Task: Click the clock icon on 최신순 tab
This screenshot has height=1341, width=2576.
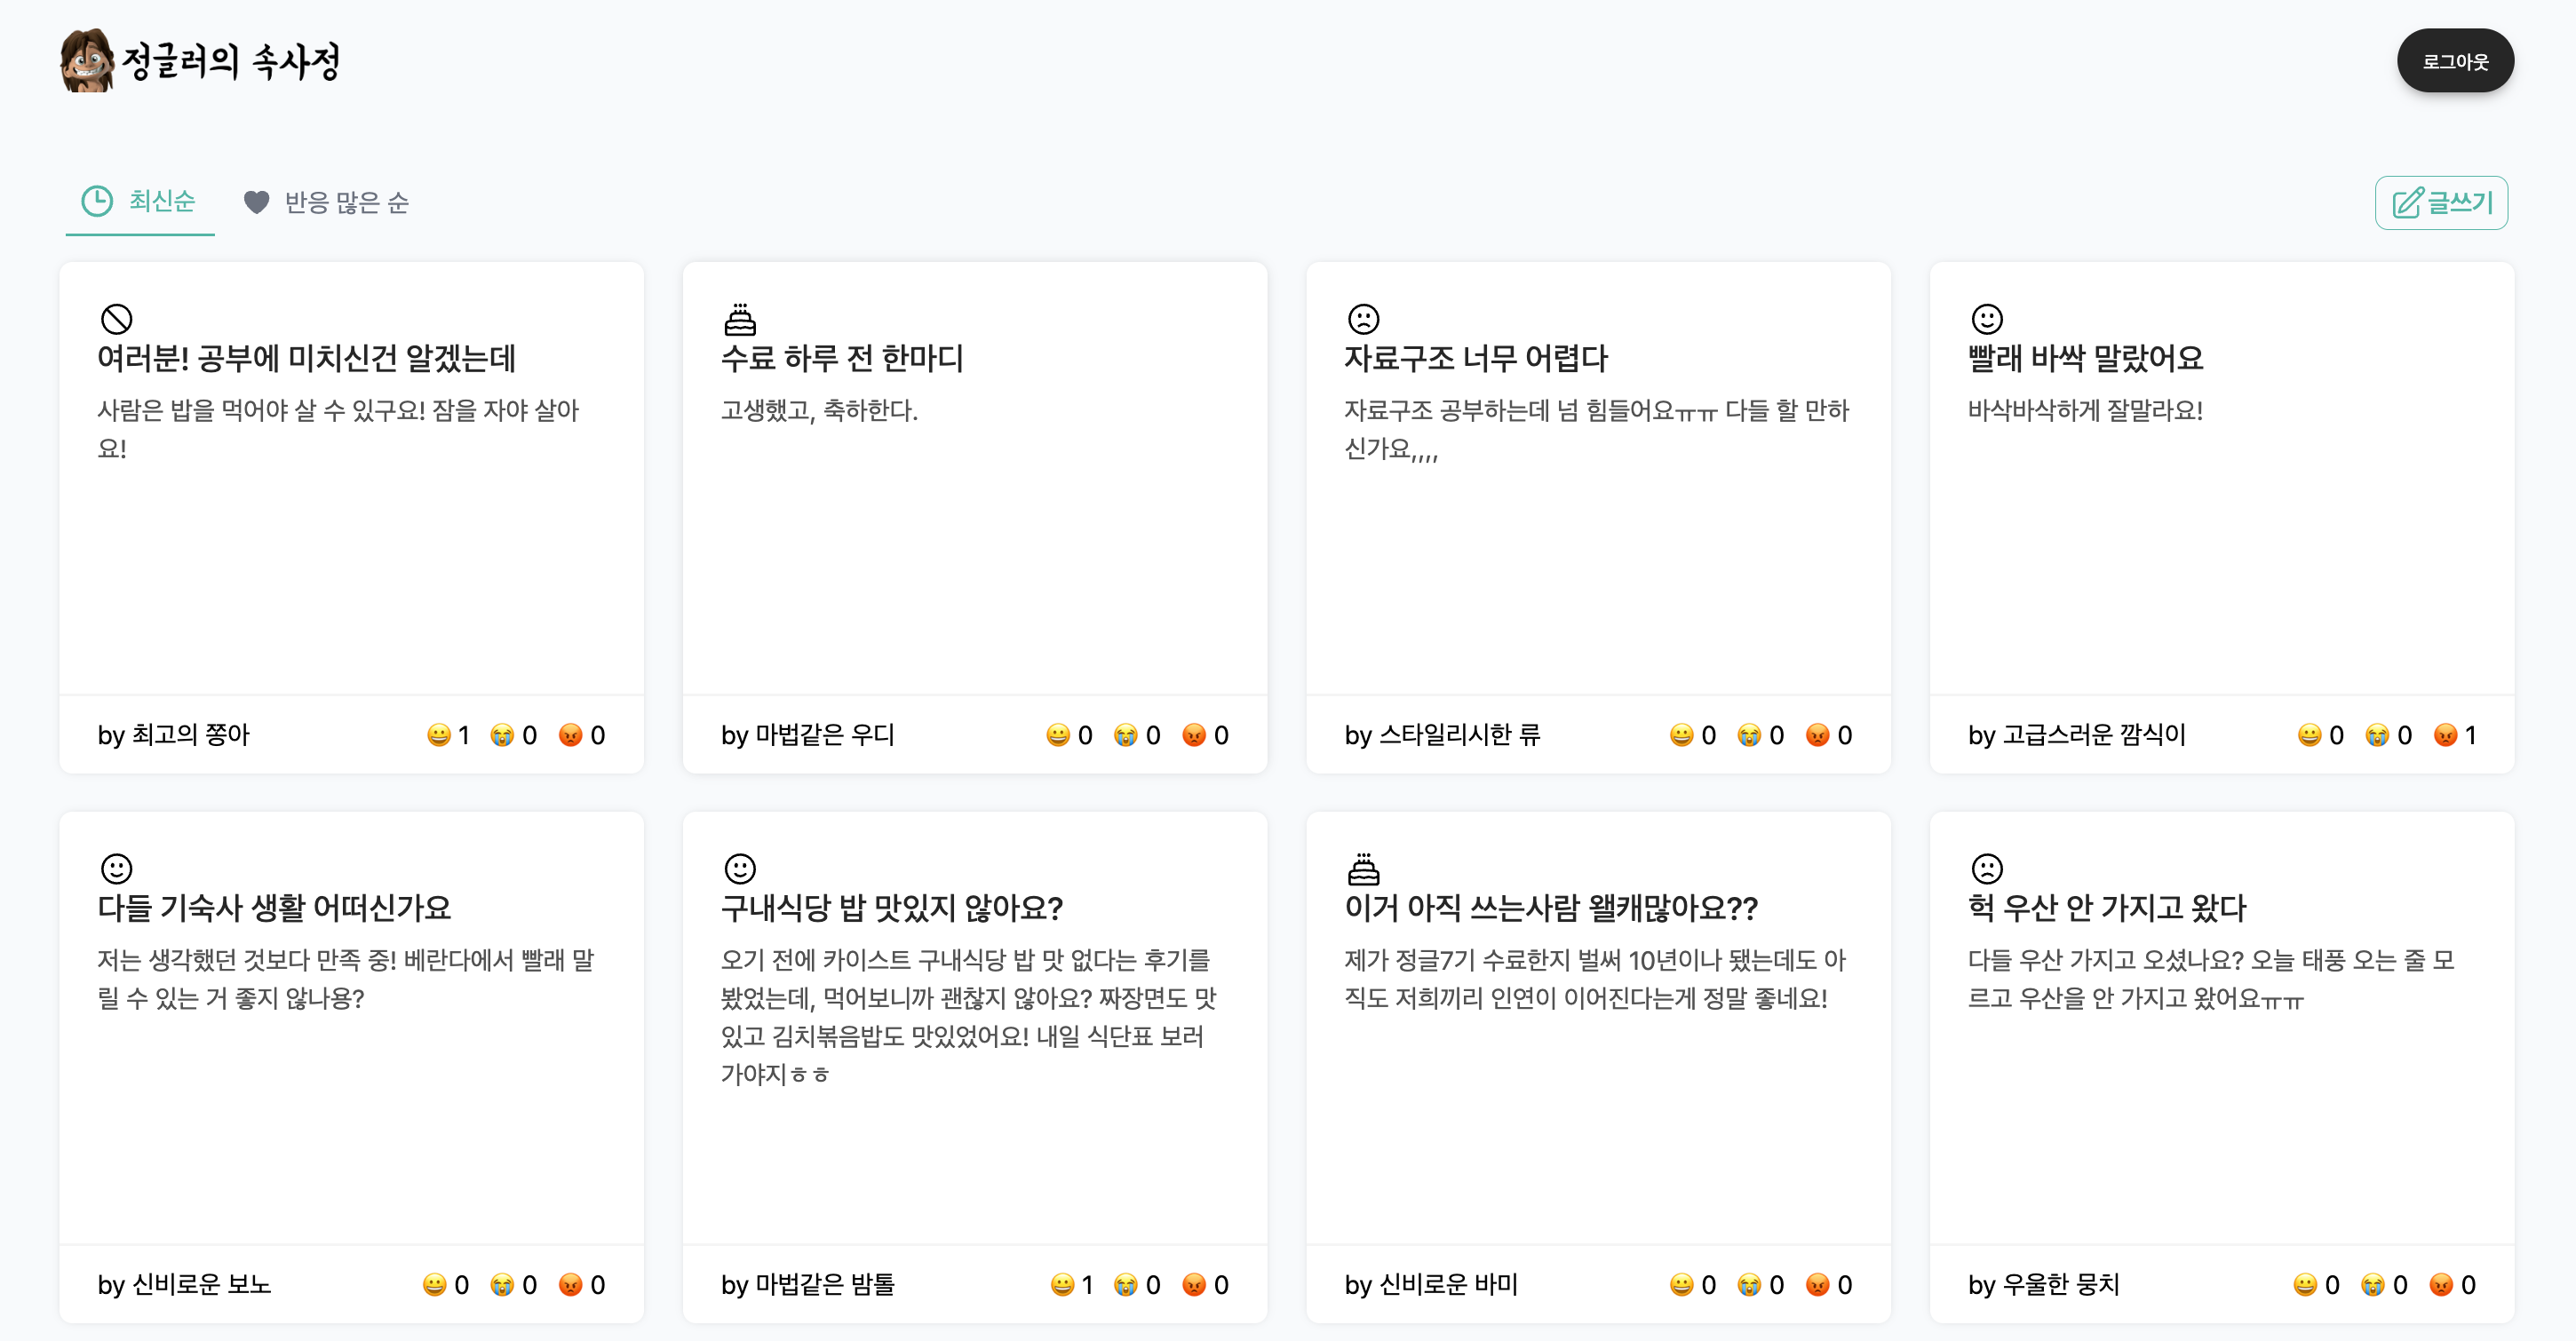Action: [x=97, y=201]
